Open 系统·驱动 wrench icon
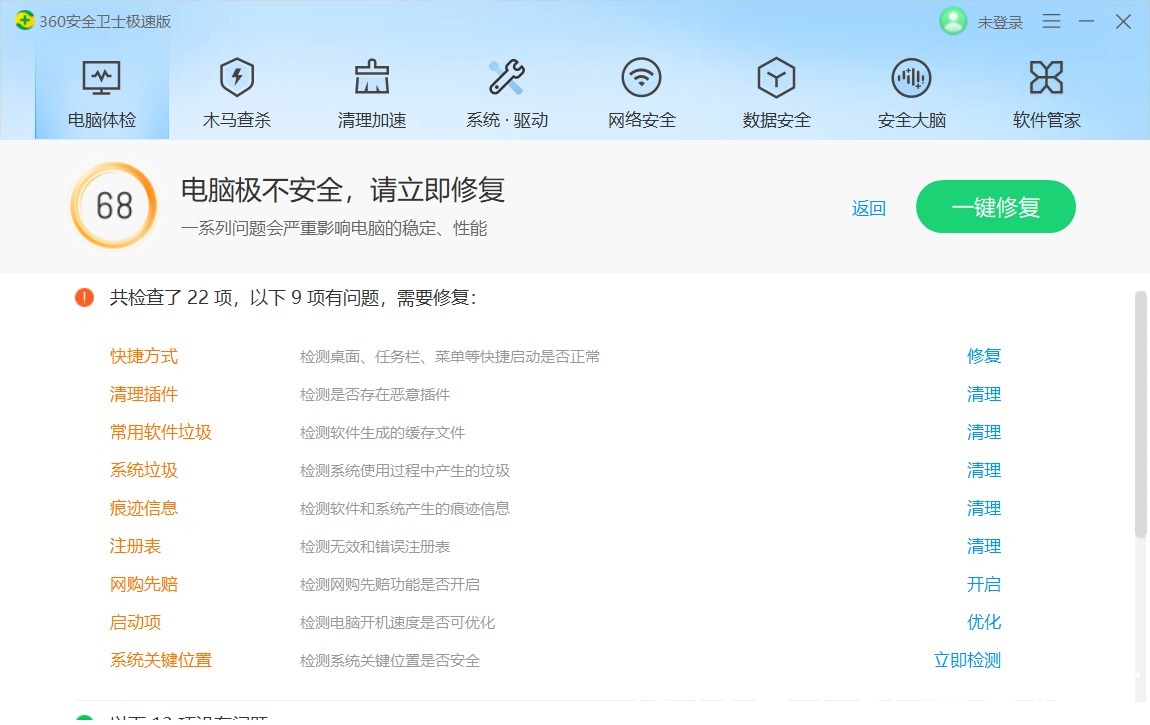 507,77
